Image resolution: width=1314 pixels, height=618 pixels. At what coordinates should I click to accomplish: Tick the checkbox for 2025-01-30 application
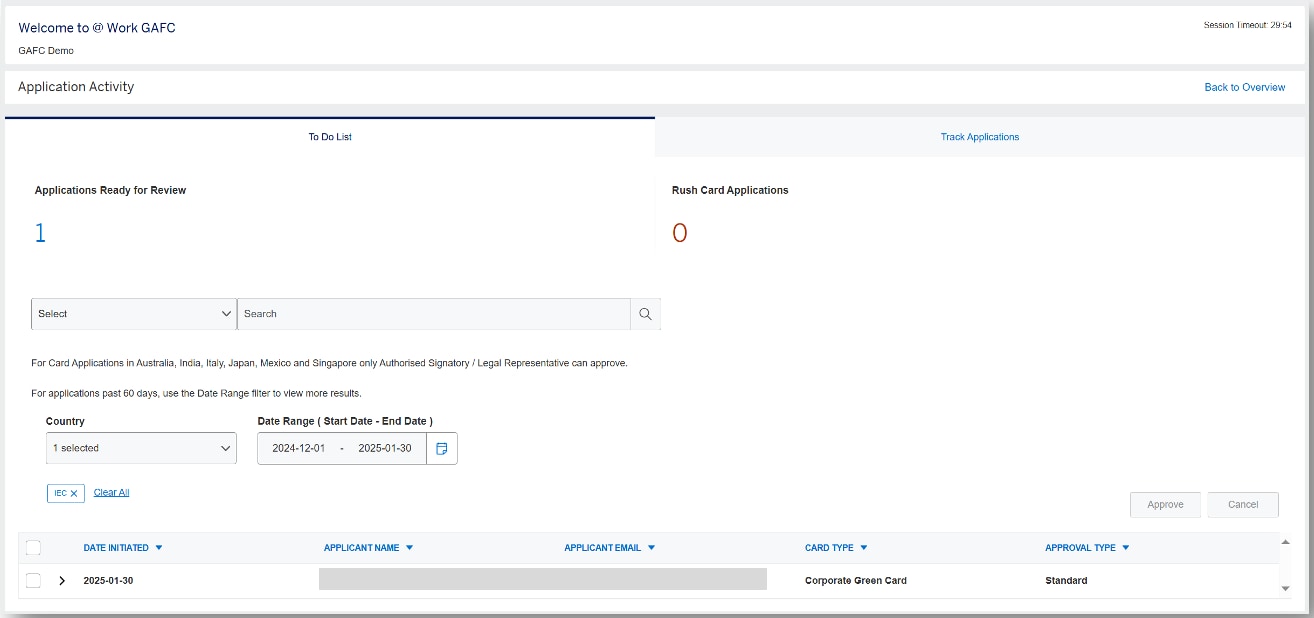pos(33,581)
